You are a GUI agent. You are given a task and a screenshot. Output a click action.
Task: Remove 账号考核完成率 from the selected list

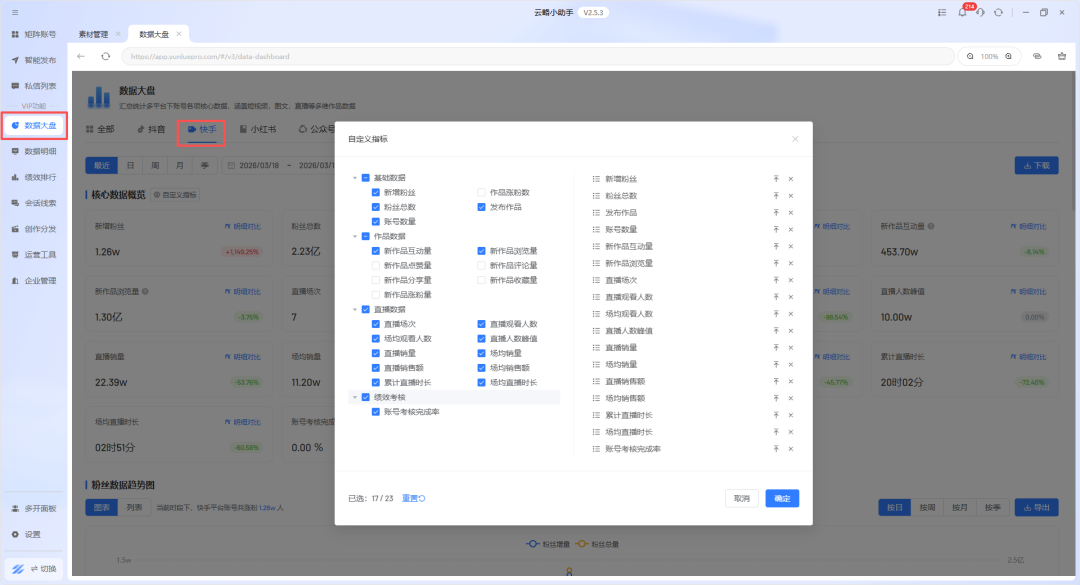(x=790, y=449)
